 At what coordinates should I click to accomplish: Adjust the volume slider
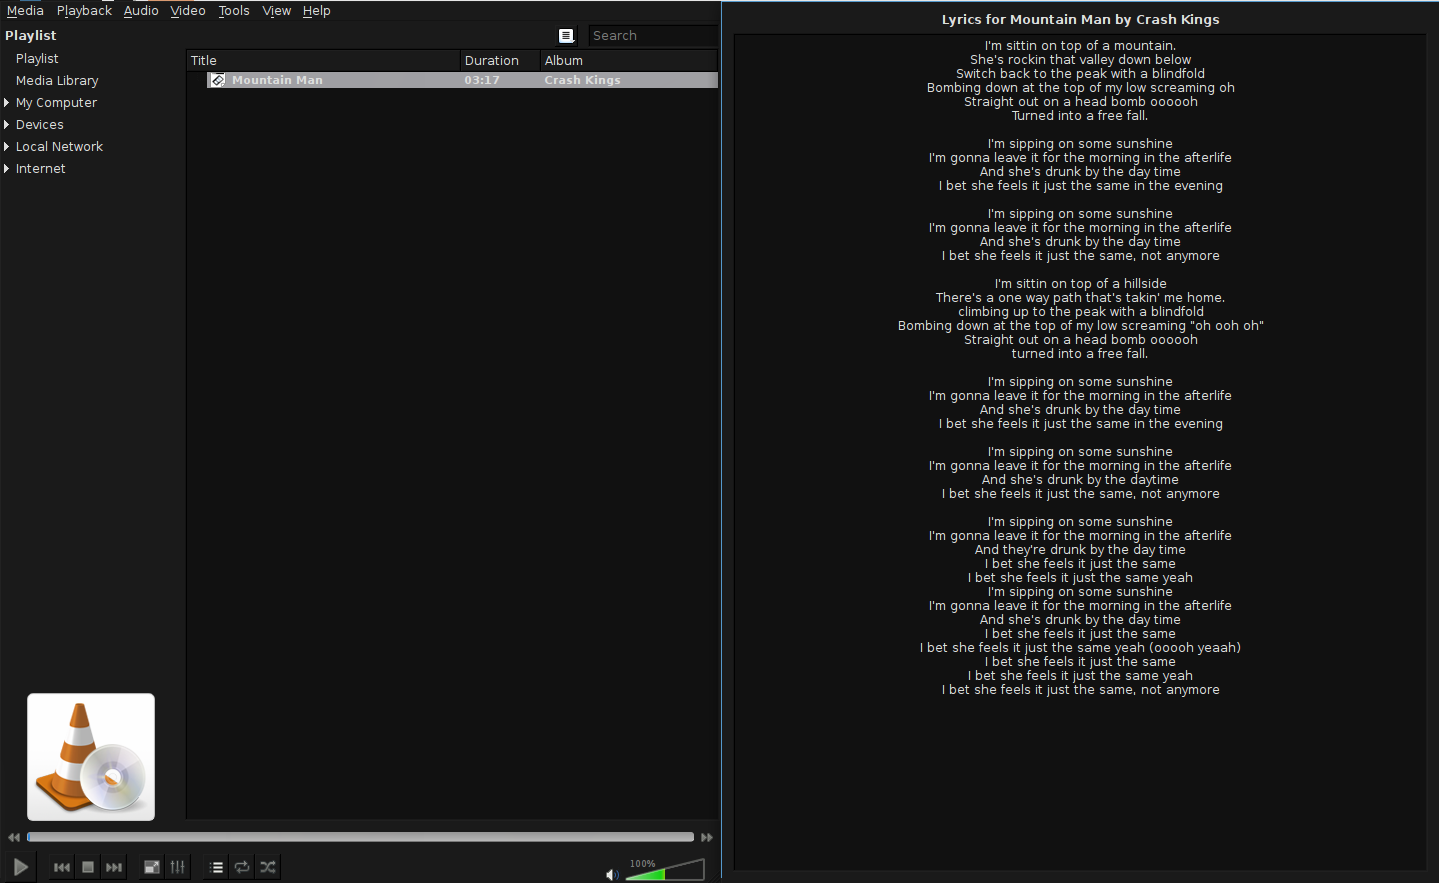[665, 870]
